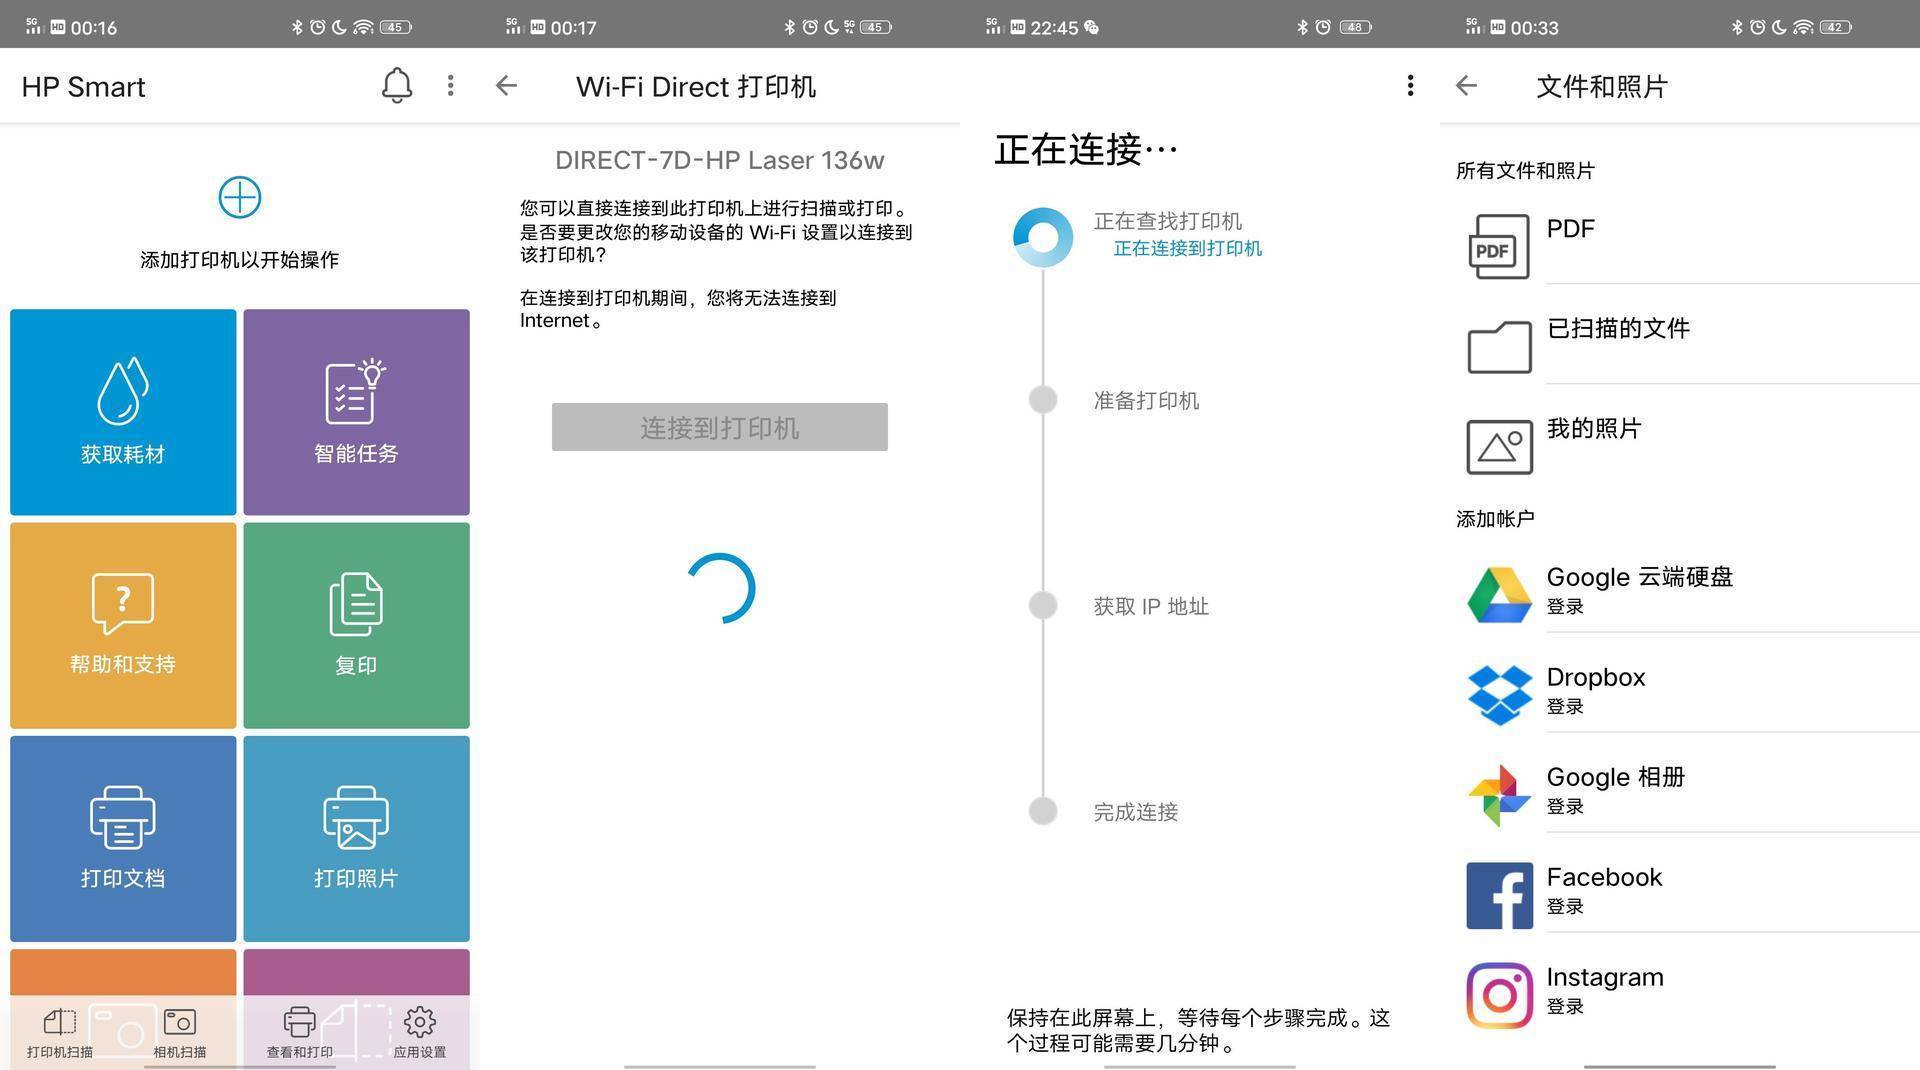Tap the 连接到打印机 button

pos(718,426)
